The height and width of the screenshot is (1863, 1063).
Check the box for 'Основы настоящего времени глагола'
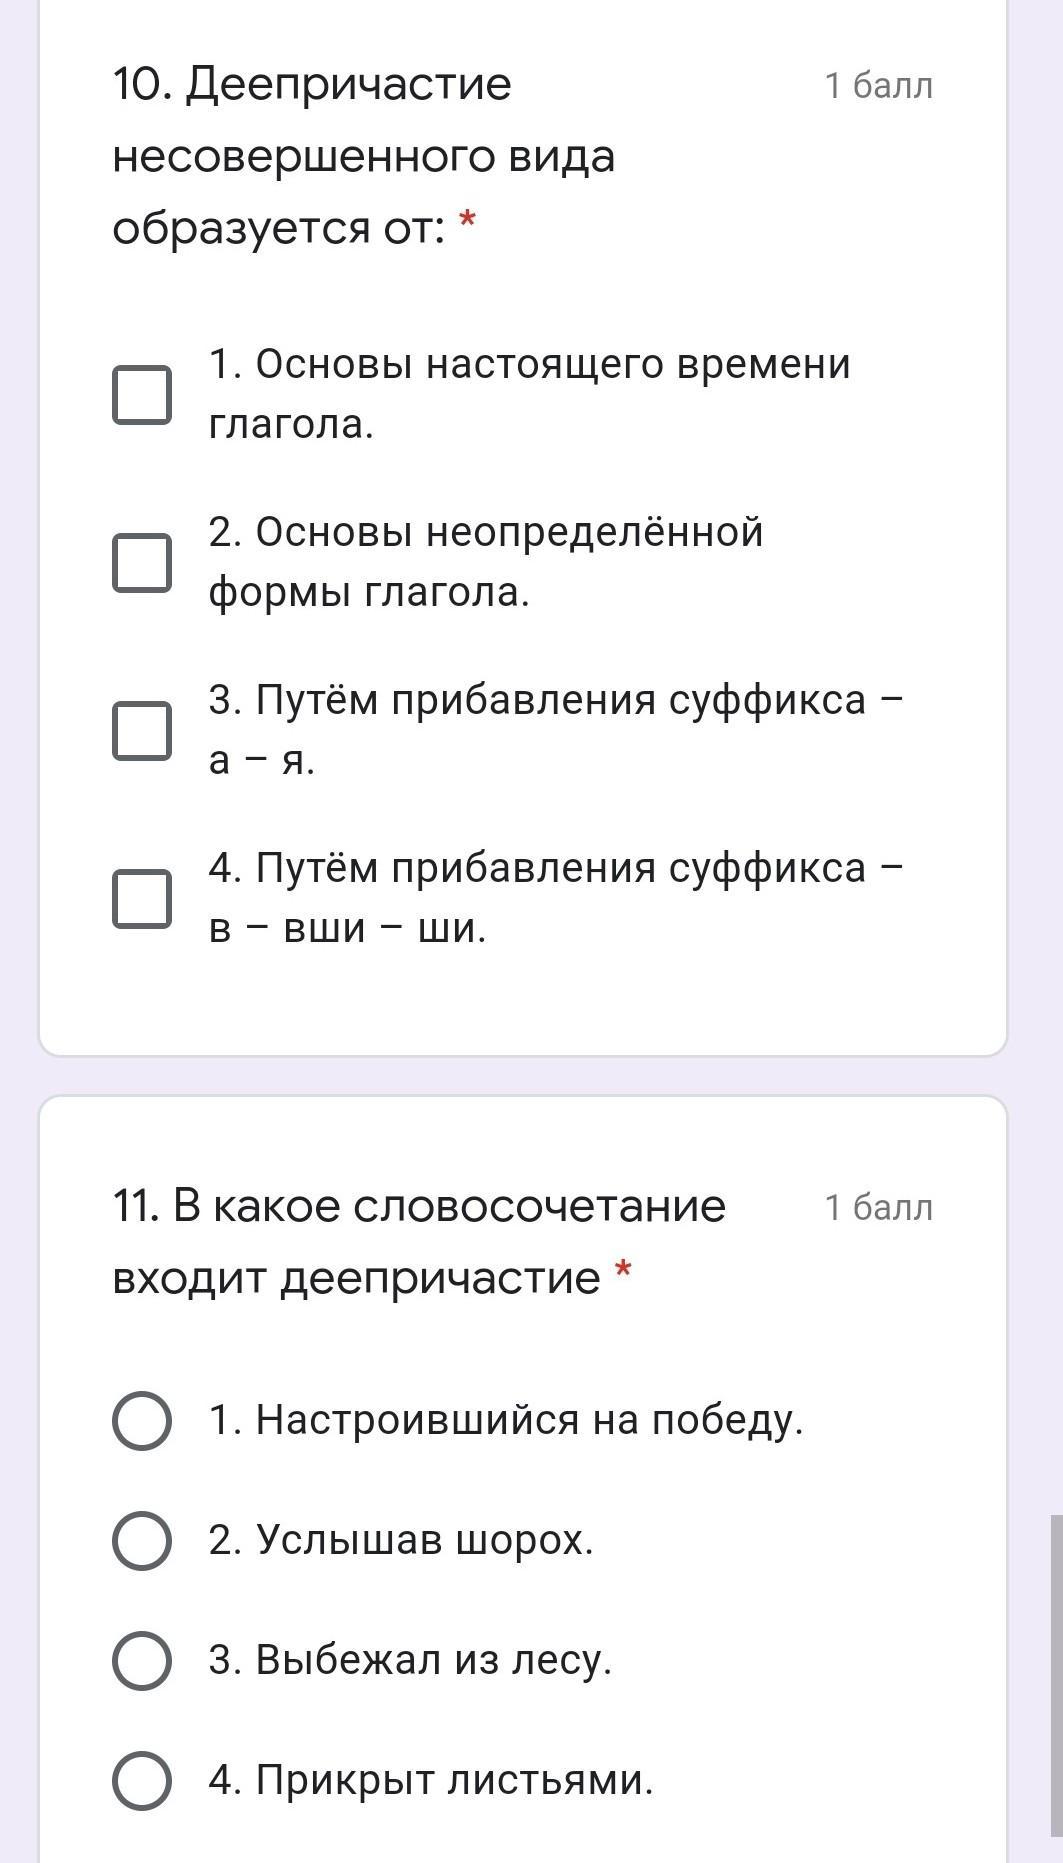click(x=141, y=394)
